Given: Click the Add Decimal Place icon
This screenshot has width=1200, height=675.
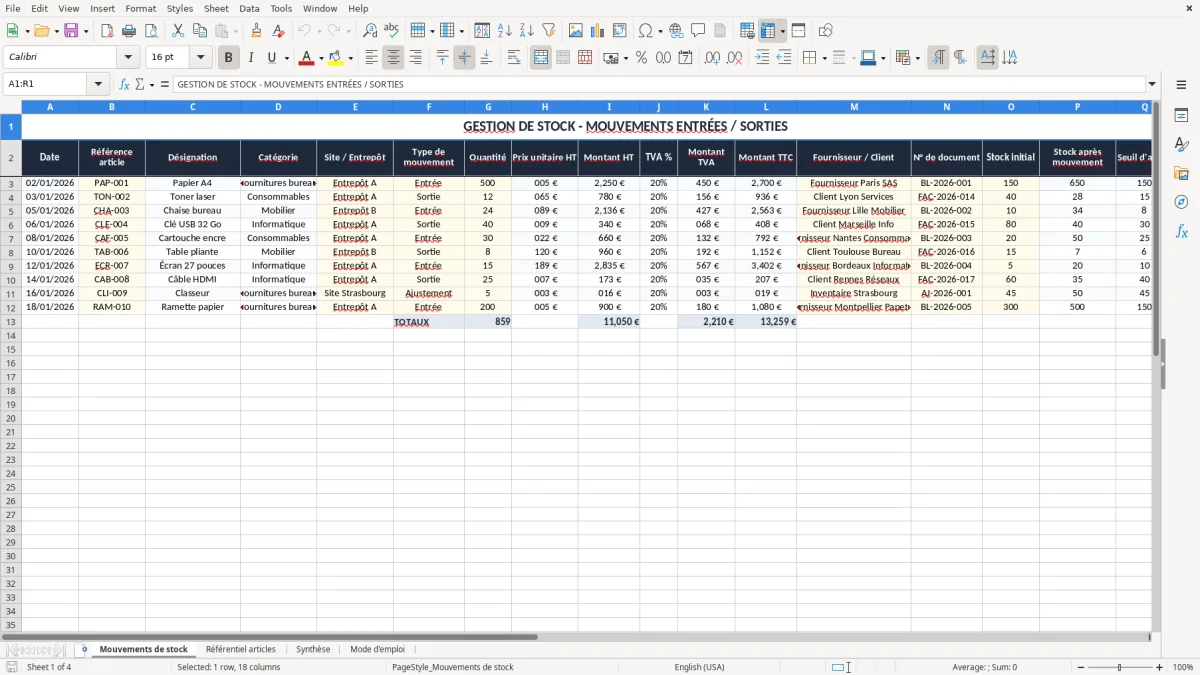Looking at the screenshot, I should [713, 58].
